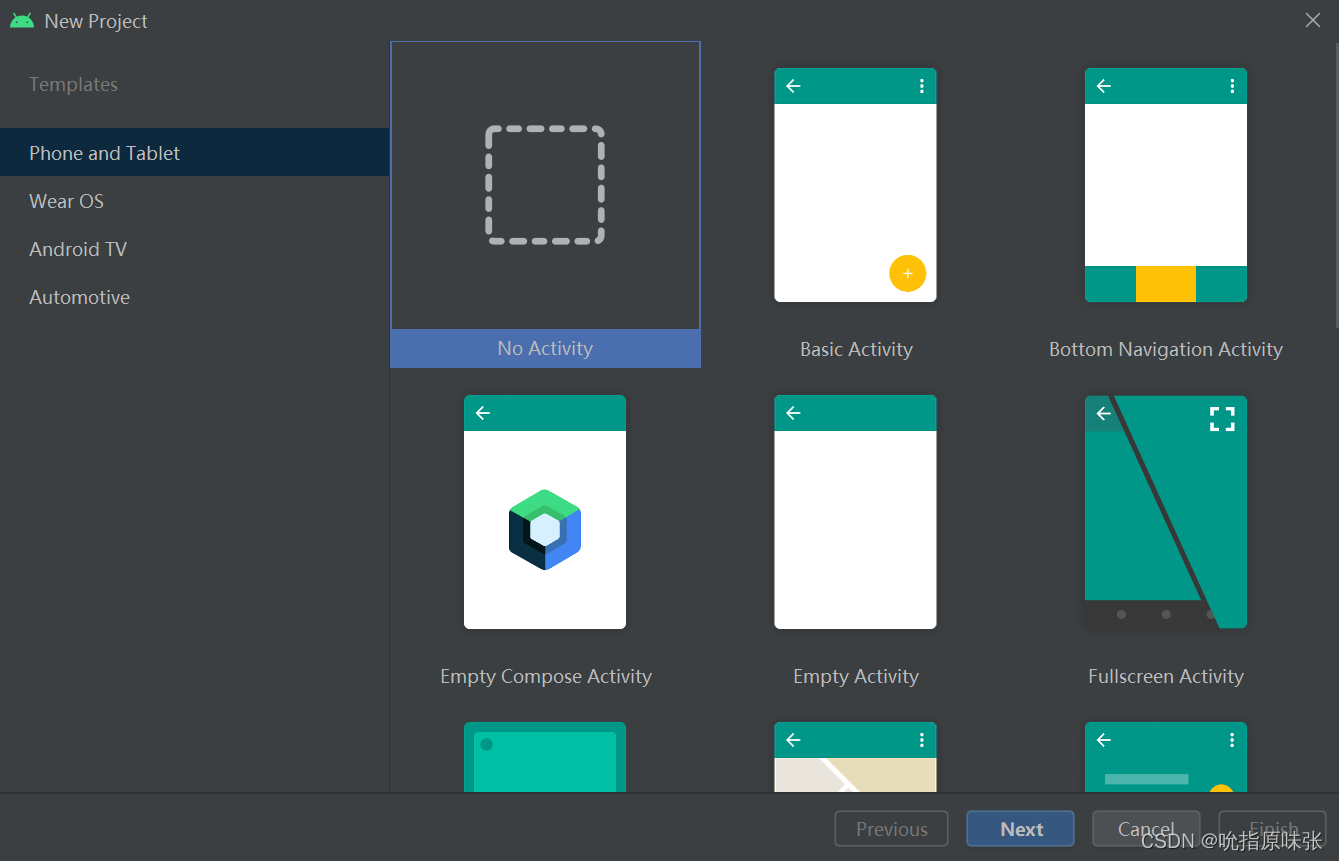Screen dimensions: 1339x861
Task: Choose the Fullscreen Activity template thumbnail
Action: point(1166,512)
